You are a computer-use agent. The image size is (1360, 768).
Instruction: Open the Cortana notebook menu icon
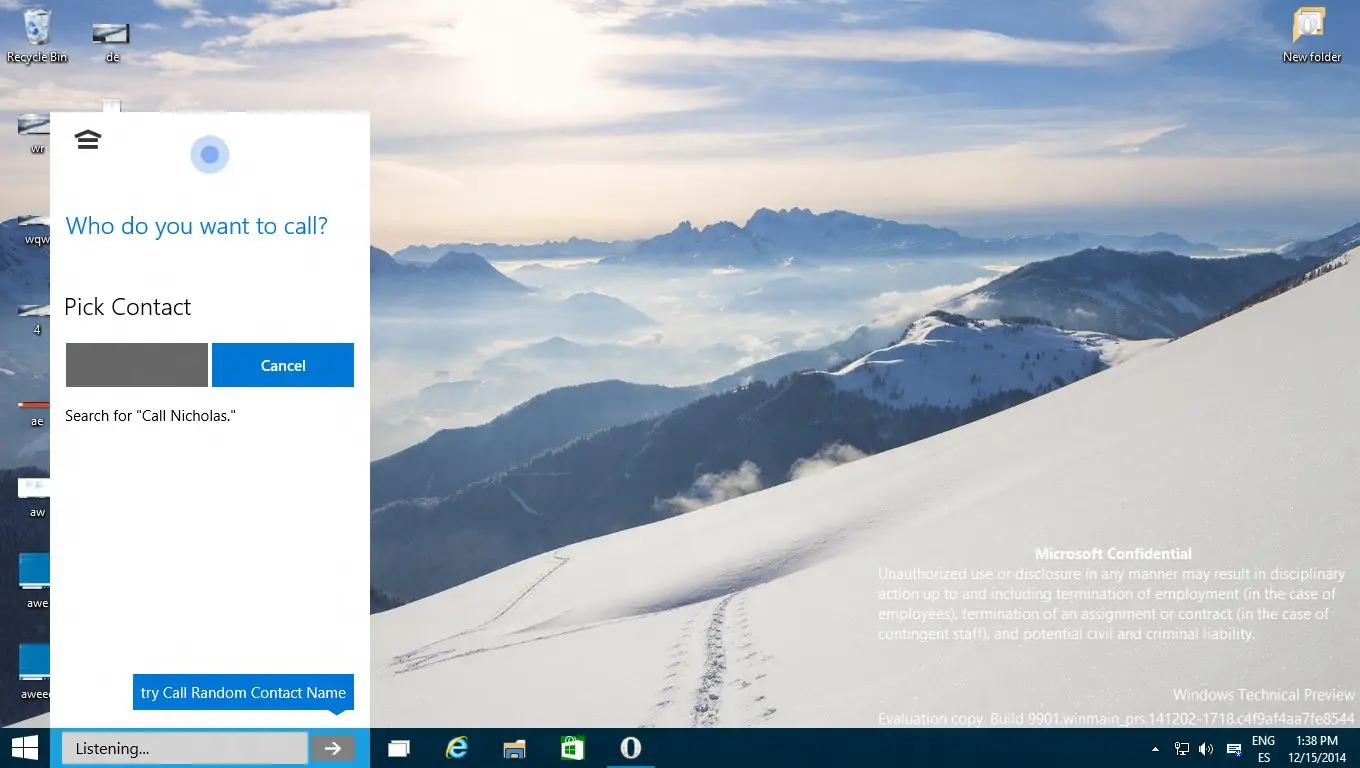(x=88, y=140)
